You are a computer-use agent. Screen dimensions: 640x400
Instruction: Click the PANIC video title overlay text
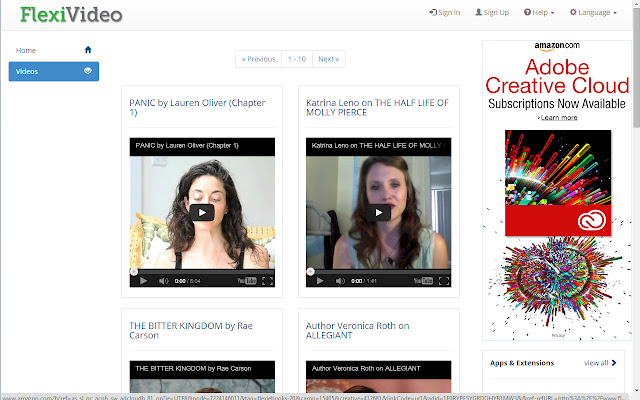(x=187, y=145)
